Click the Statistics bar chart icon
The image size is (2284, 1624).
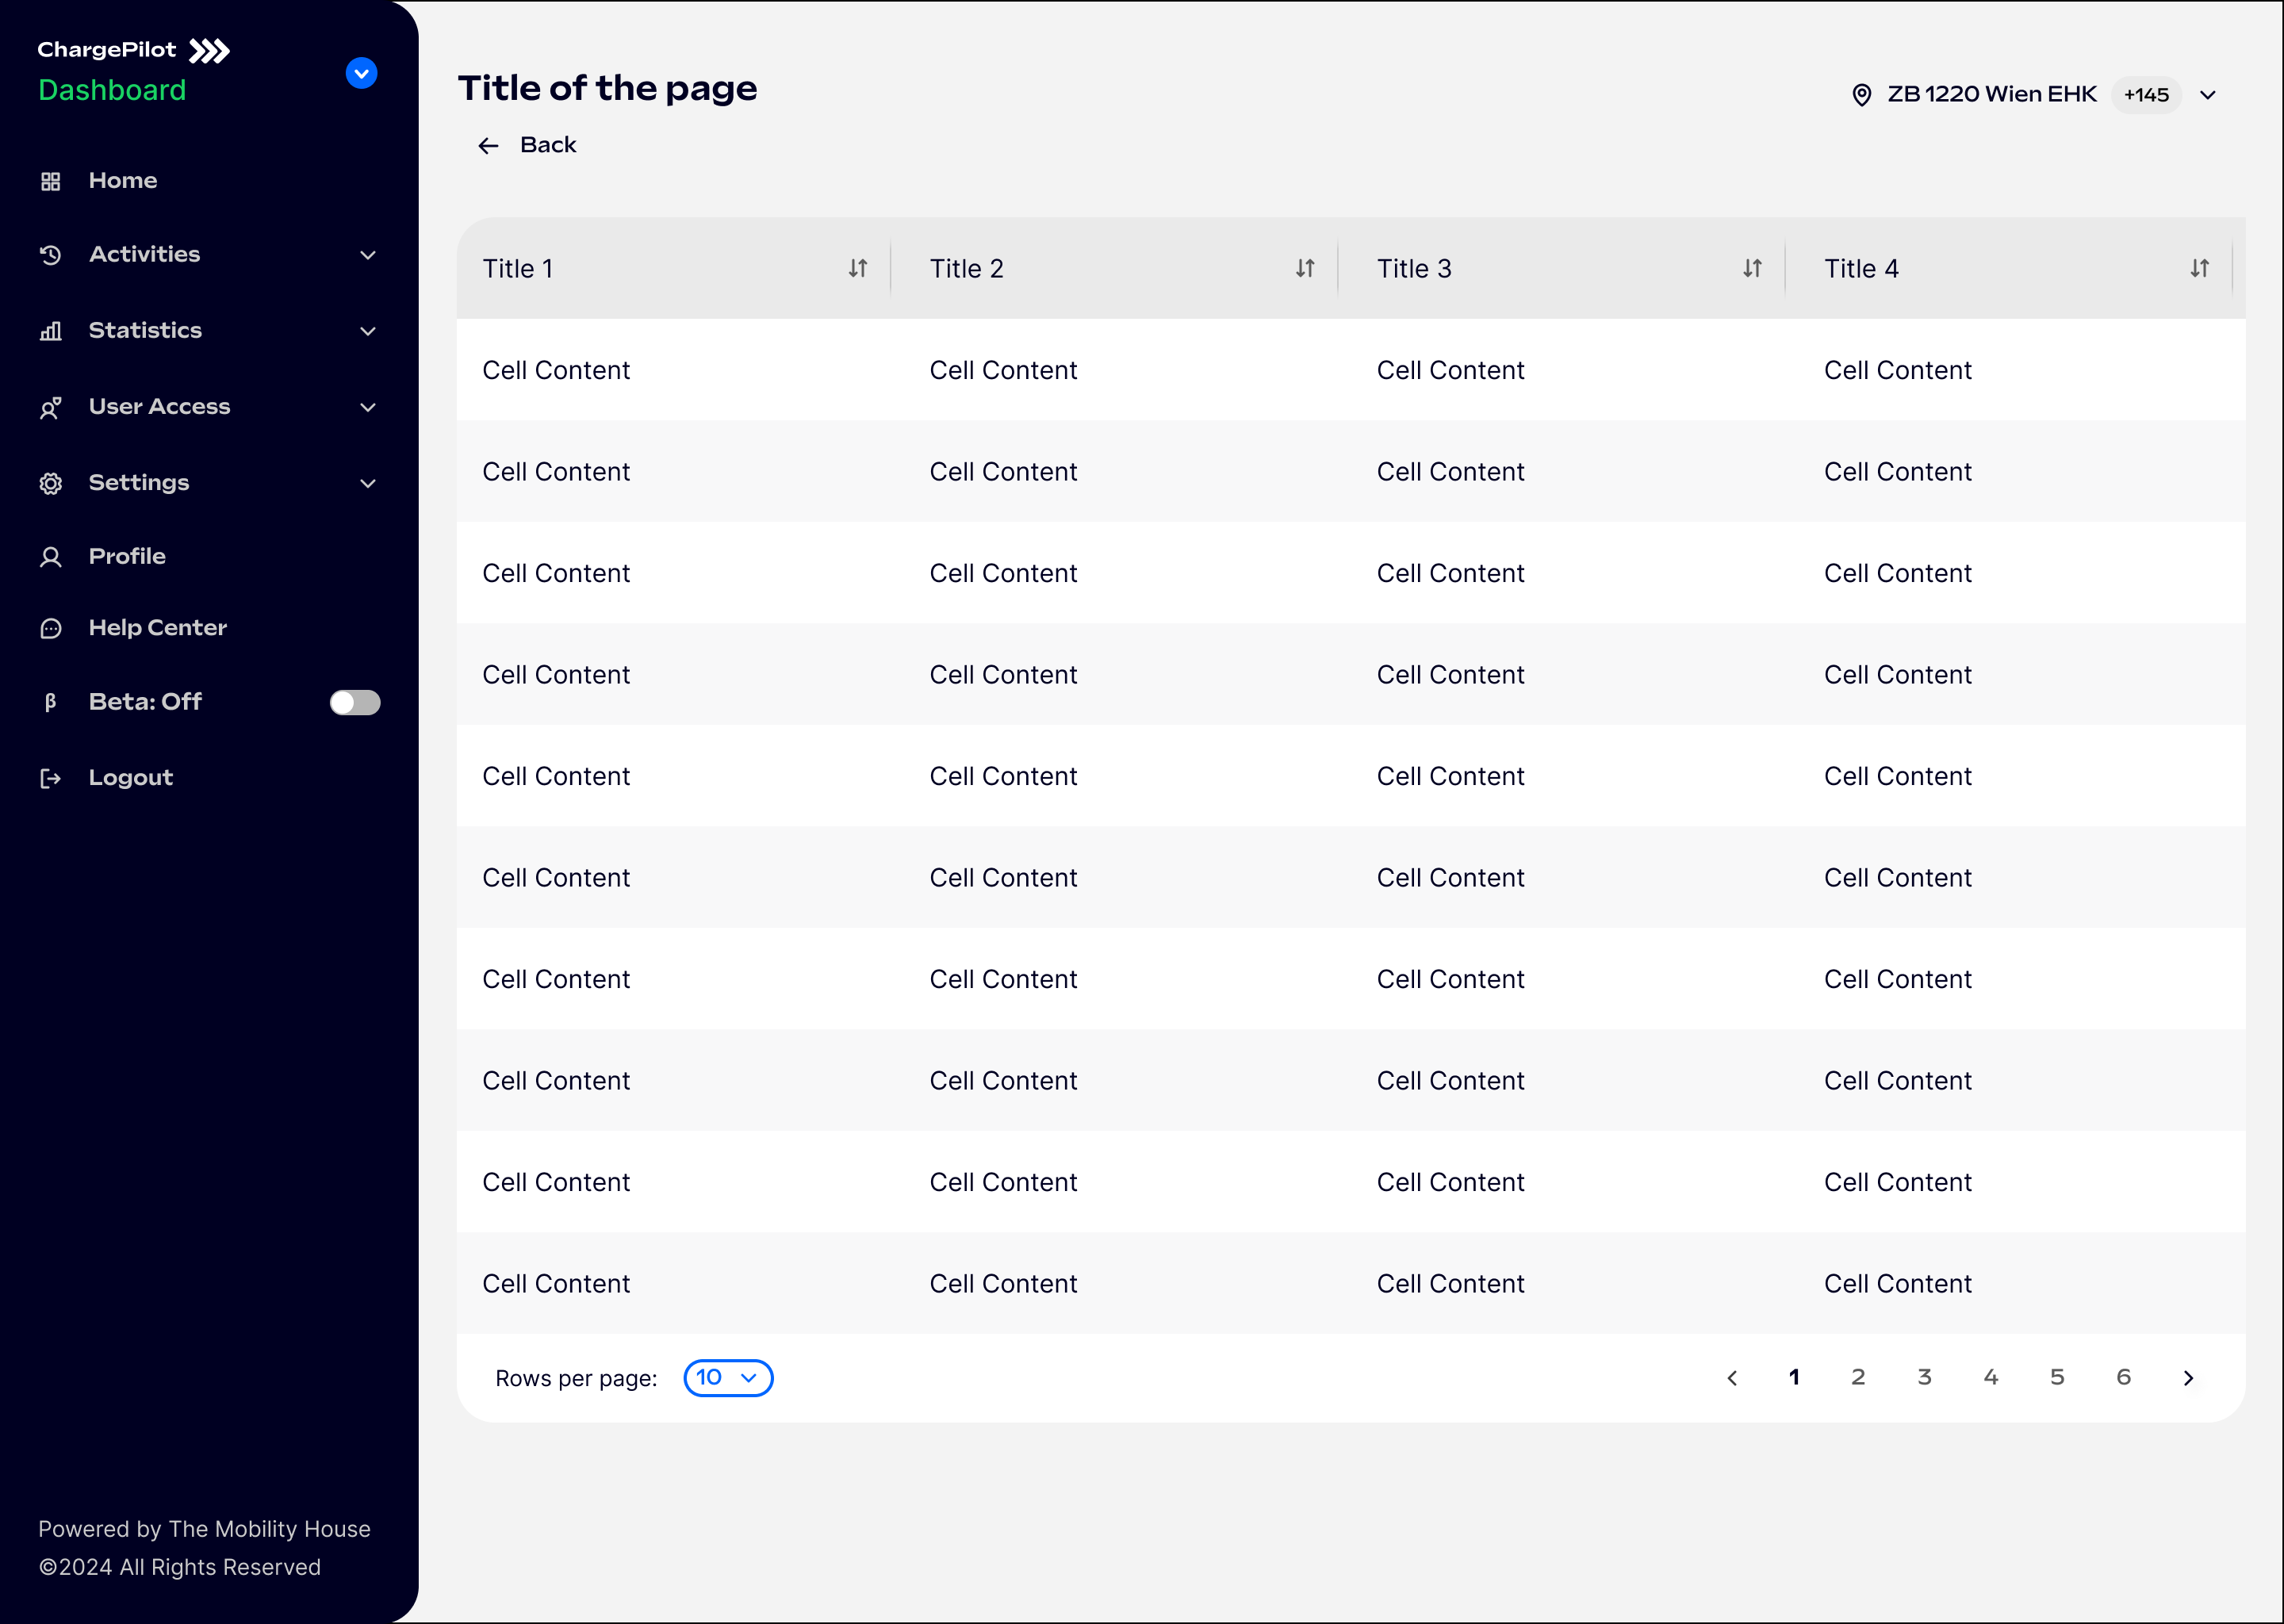coord(51,331)
